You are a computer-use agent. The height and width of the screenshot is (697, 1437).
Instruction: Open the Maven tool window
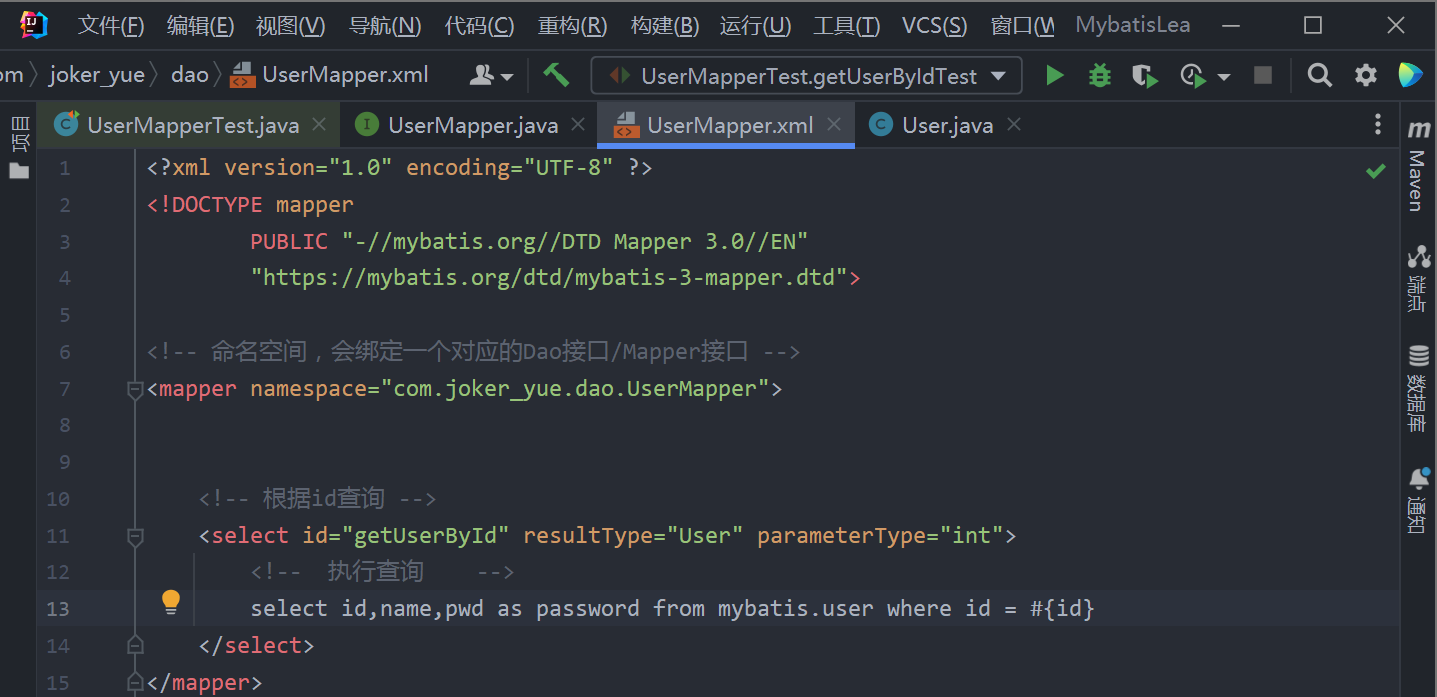(x=1417, y=168)
